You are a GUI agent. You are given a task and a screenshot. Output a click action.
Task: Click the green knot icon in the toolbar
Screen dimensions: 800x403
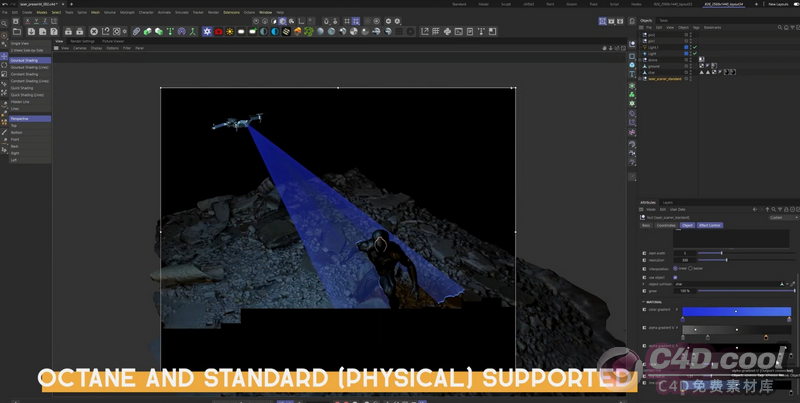[309, 32]
